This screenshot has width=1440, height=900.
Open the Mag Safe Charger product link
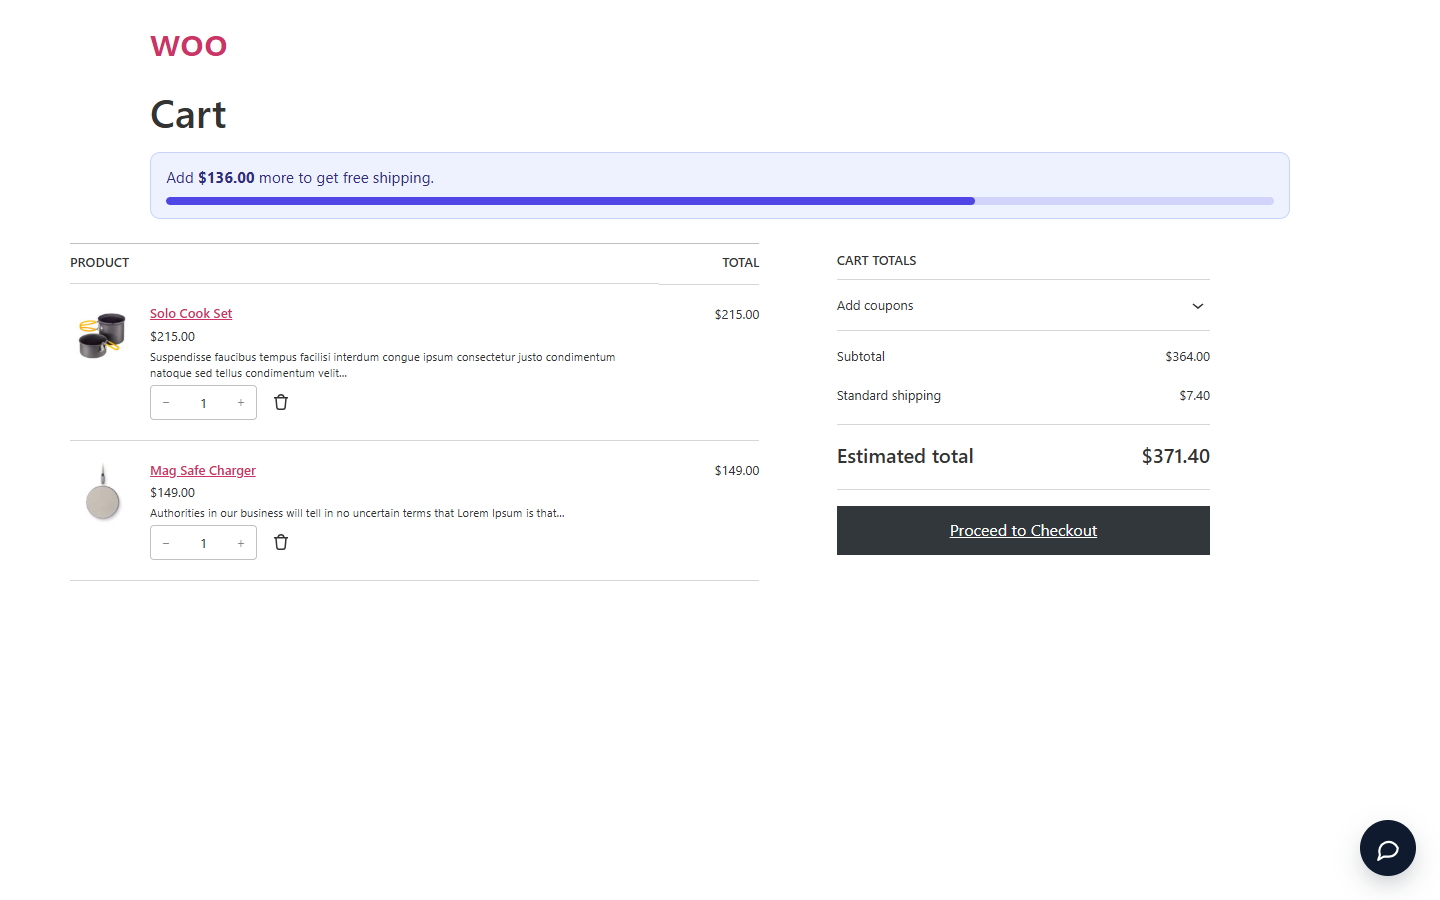203,471
